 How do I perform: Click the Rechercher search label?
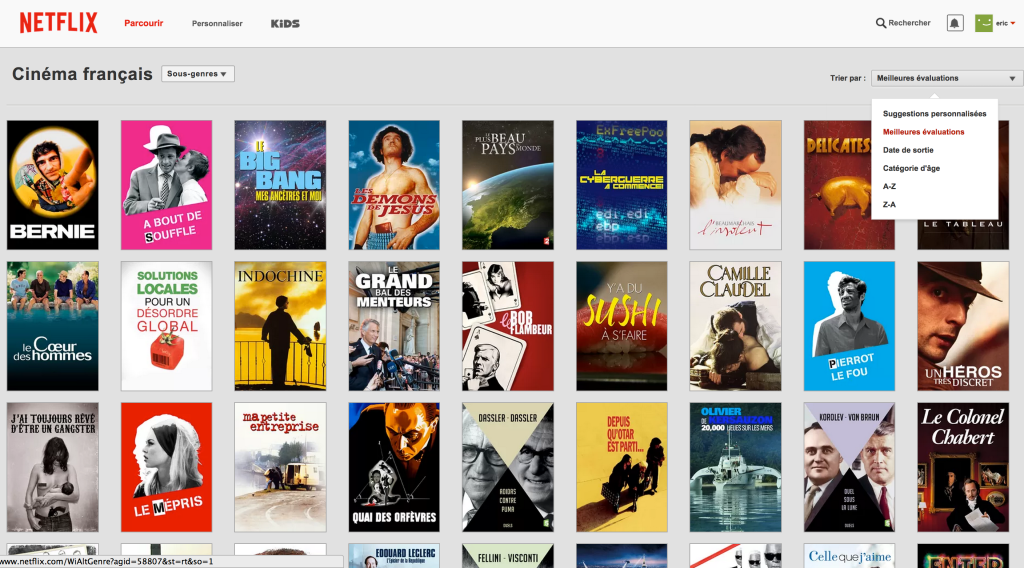909,23
